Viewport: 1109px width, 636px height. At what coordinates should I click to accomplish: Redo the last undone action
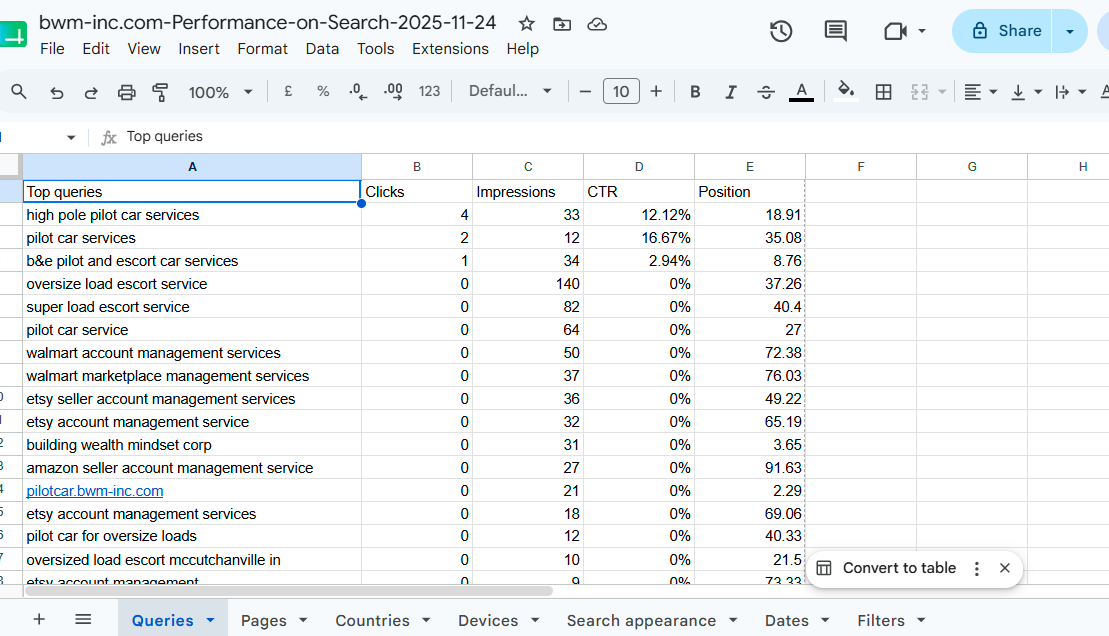point(91,92)
